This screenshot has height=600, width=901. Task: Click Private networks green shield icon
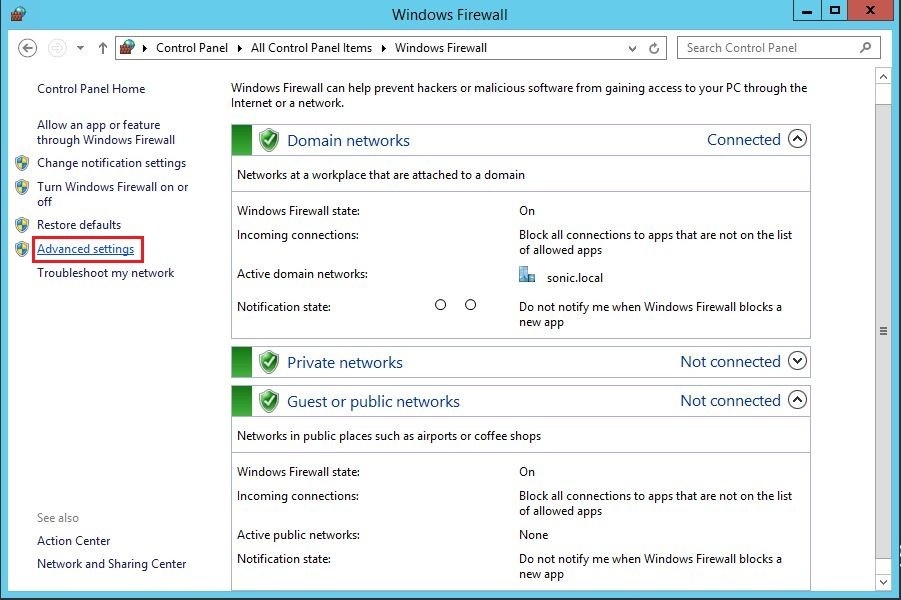pos(268,361)
